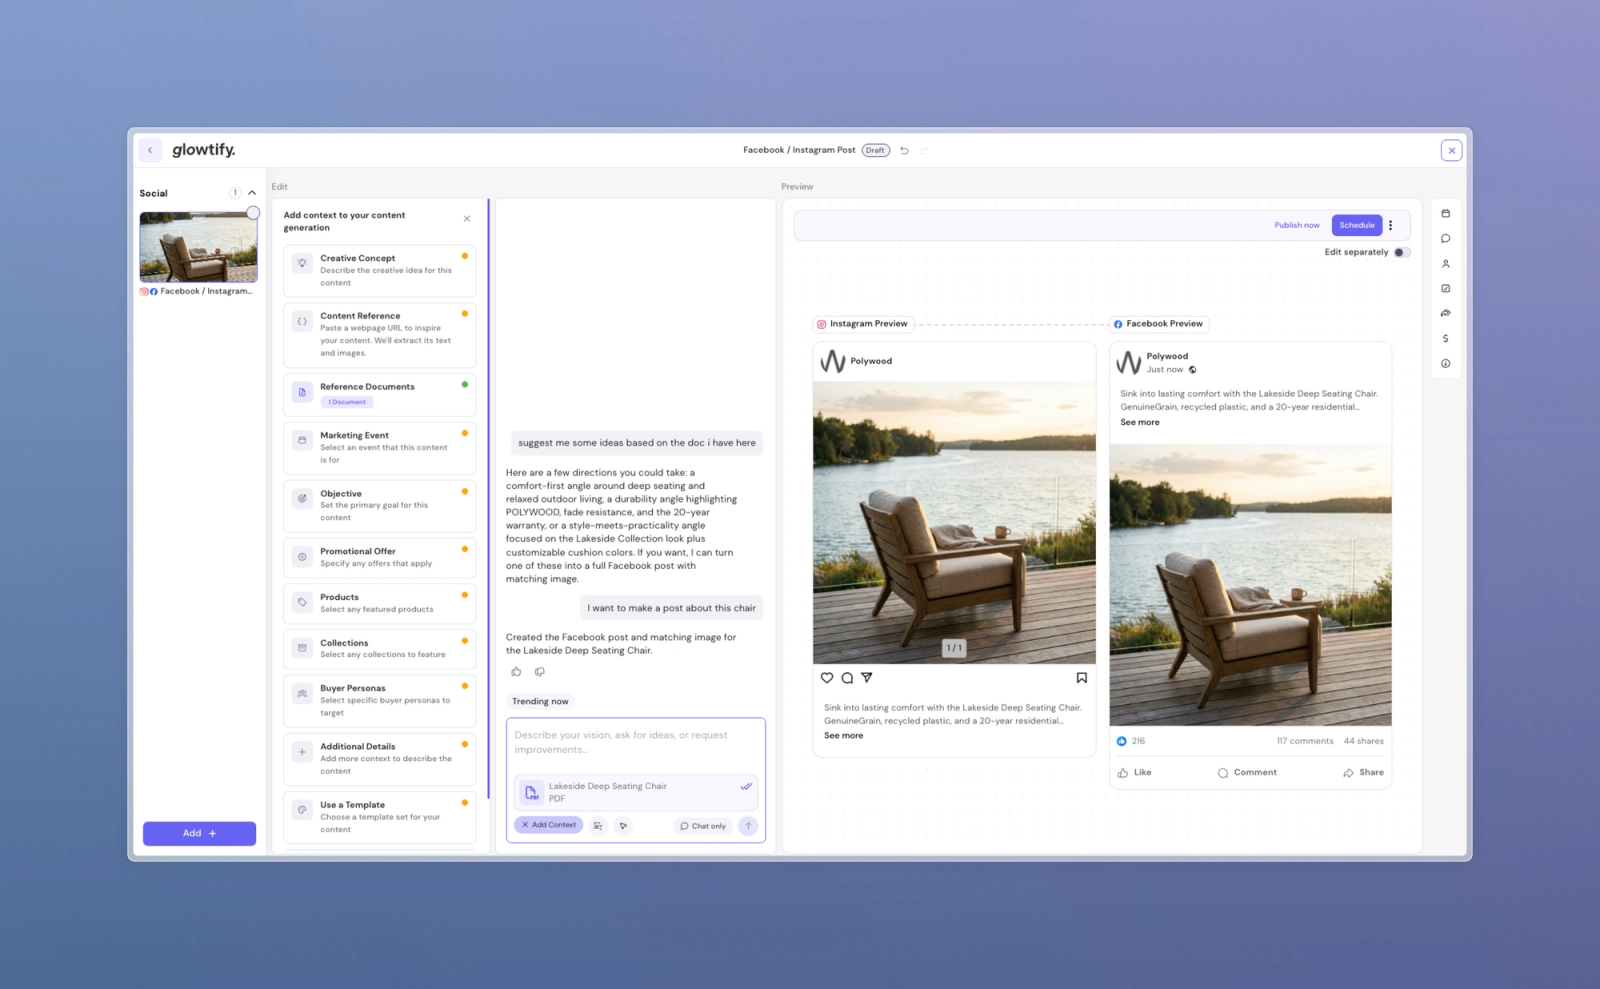Image resolution: width=1600 pixels, height=989 pixels.
Task: Open the calendar icon in right sidebar
Action: click(x=1445, y=213)
